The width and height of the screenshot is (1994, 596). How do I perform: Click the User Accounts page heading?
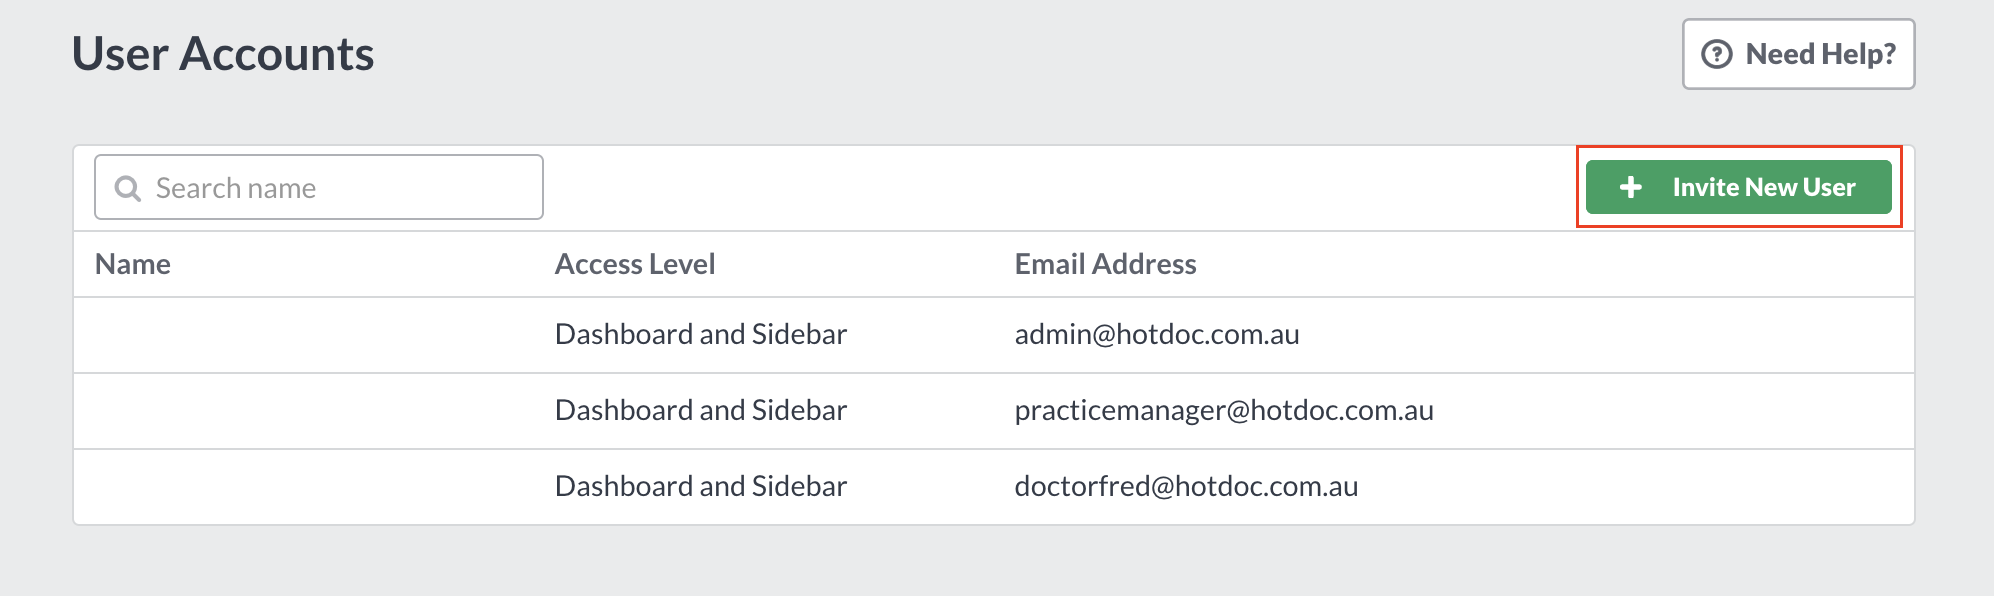click(x=223, y=54)
